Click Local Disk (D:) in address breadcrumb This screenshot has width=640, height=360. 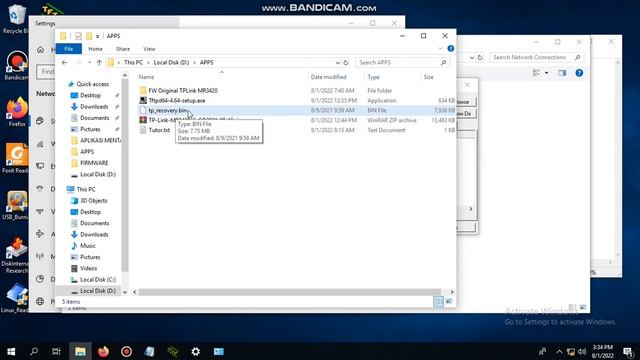point(171,62)
